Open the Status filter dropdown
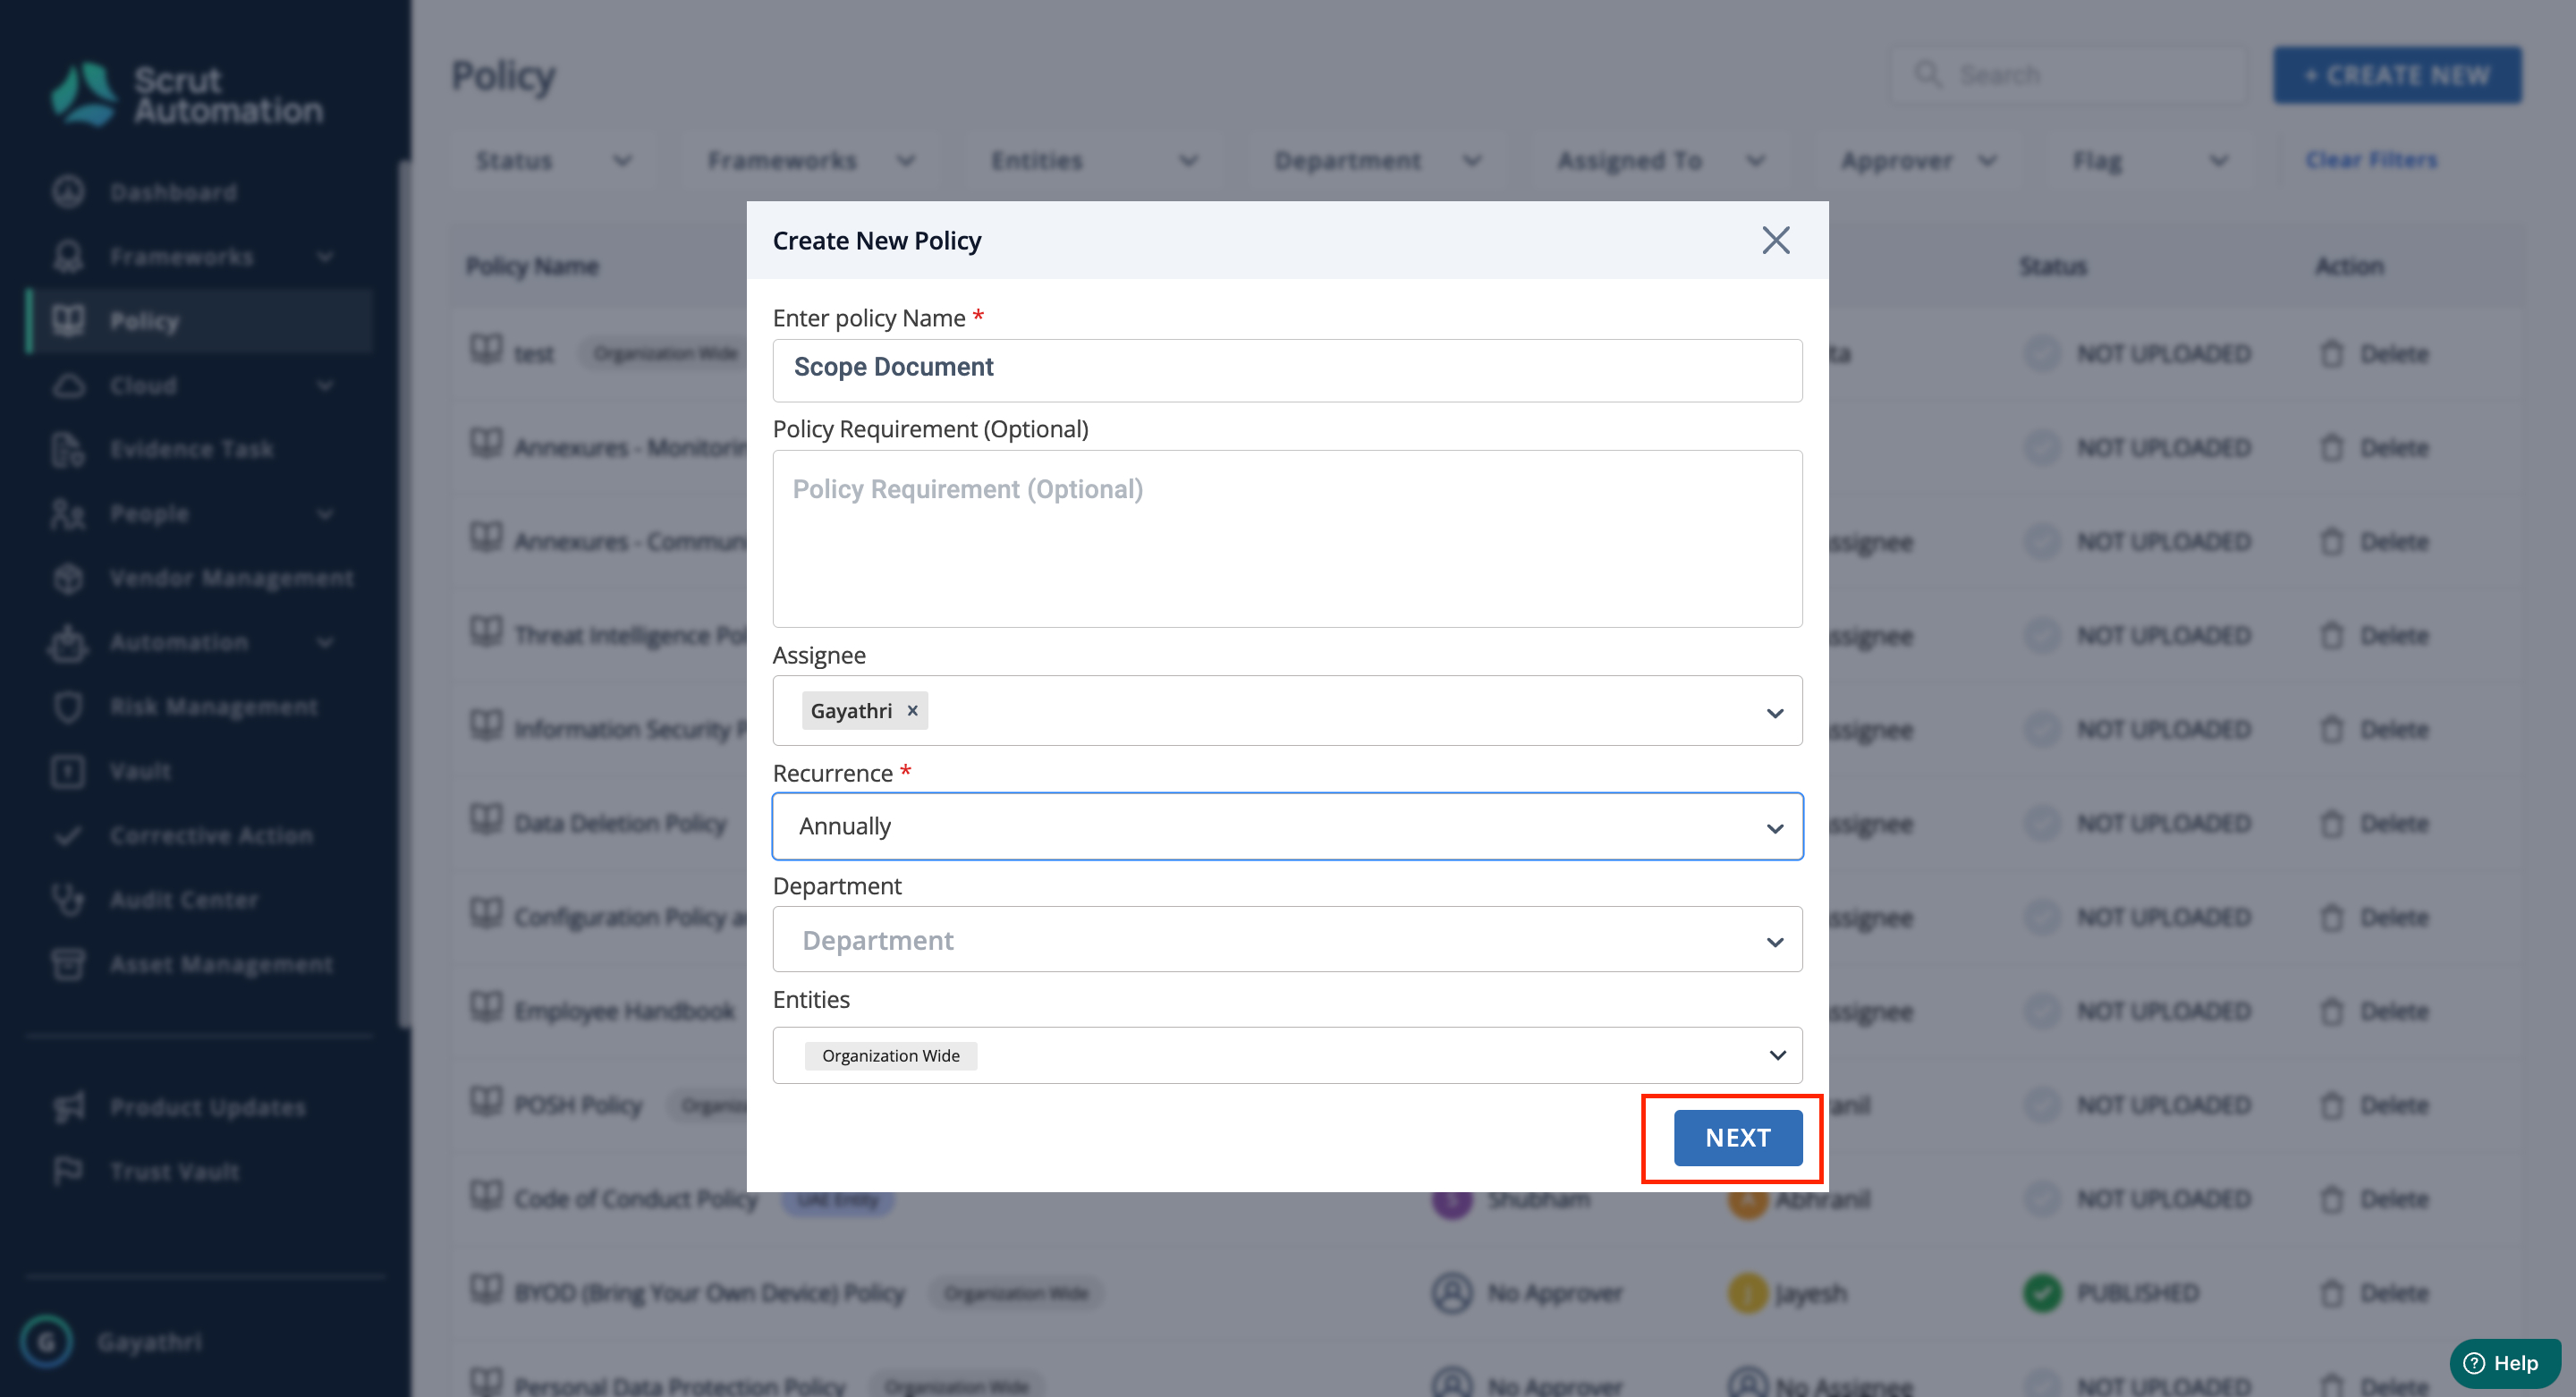 point(552,160)
